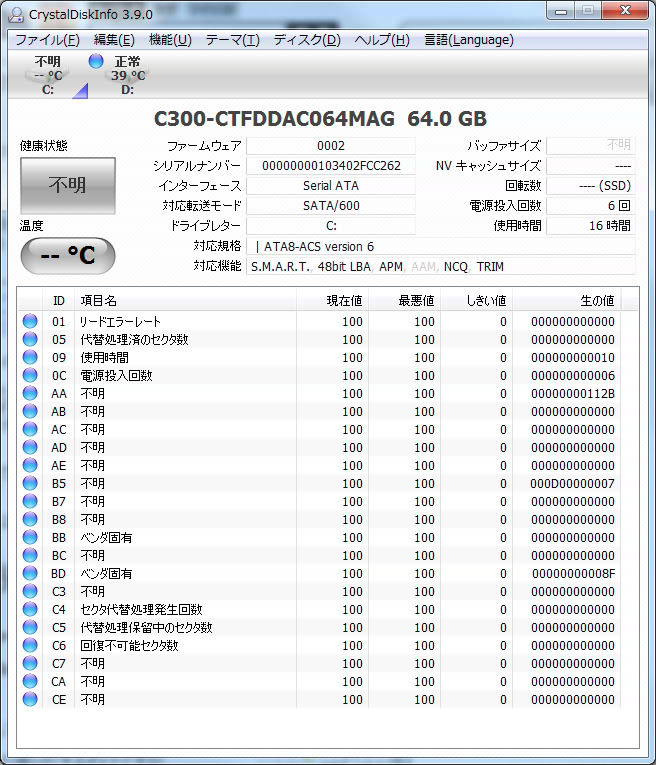
Task: Select the セクタ代替処理発生回数 attribute name
Action: tap(141, 609)
